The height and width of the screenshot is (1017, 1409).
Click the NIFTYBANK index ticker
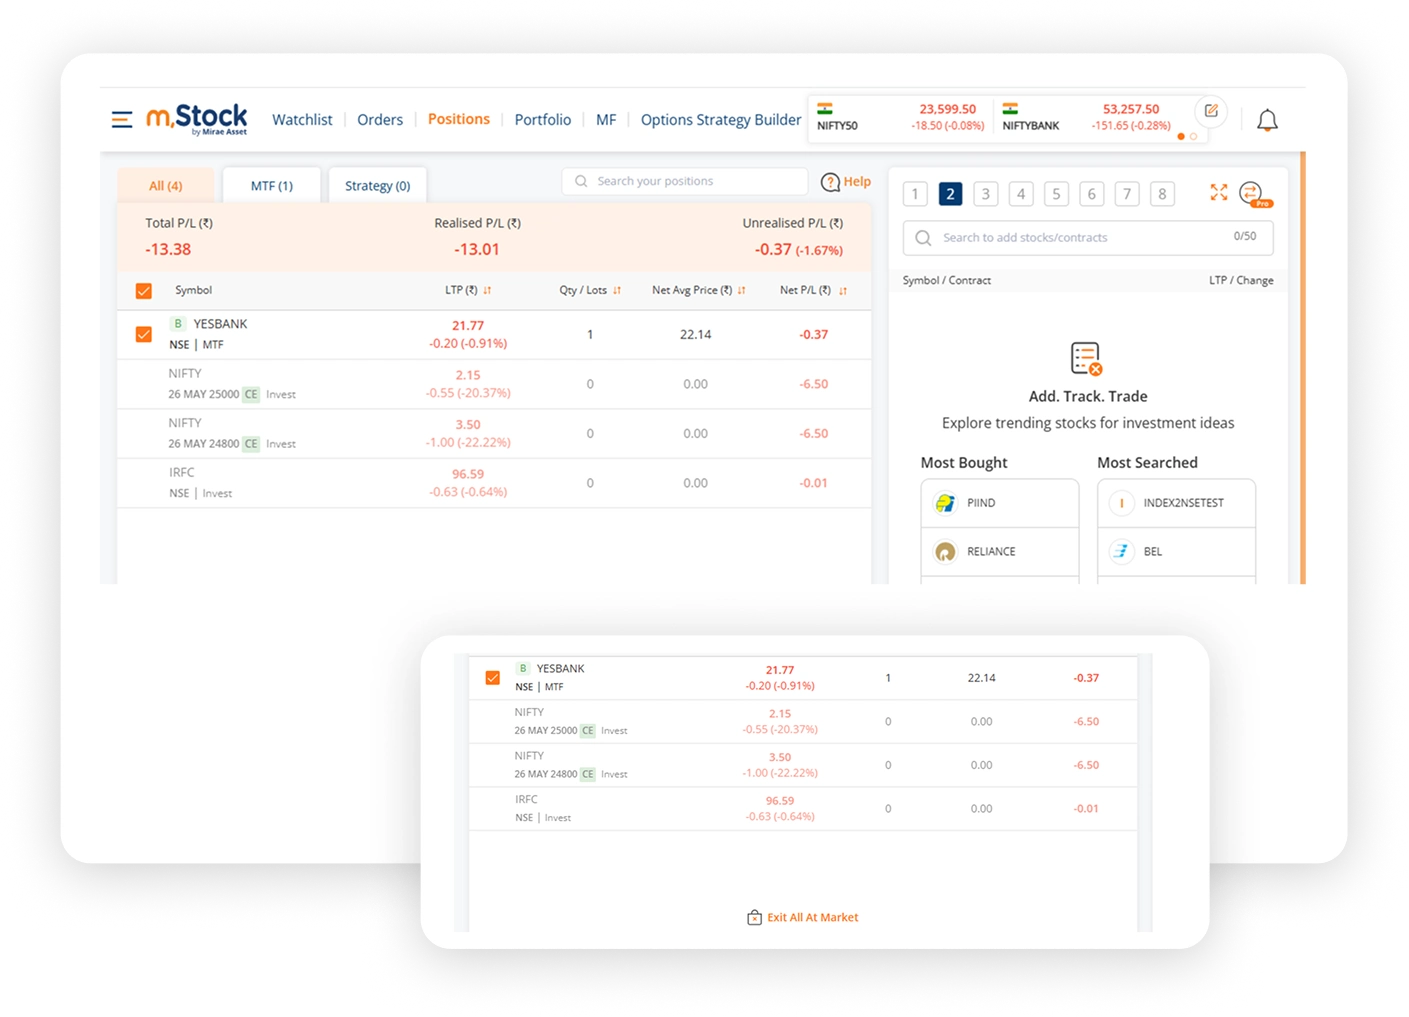1086,118
